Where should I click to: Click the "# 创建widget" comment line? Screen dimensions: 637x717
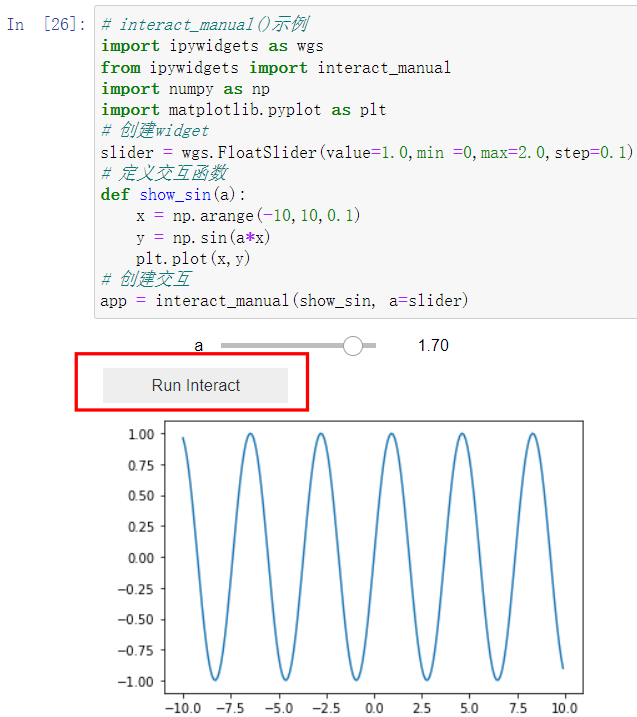click(x=155, y=131)
